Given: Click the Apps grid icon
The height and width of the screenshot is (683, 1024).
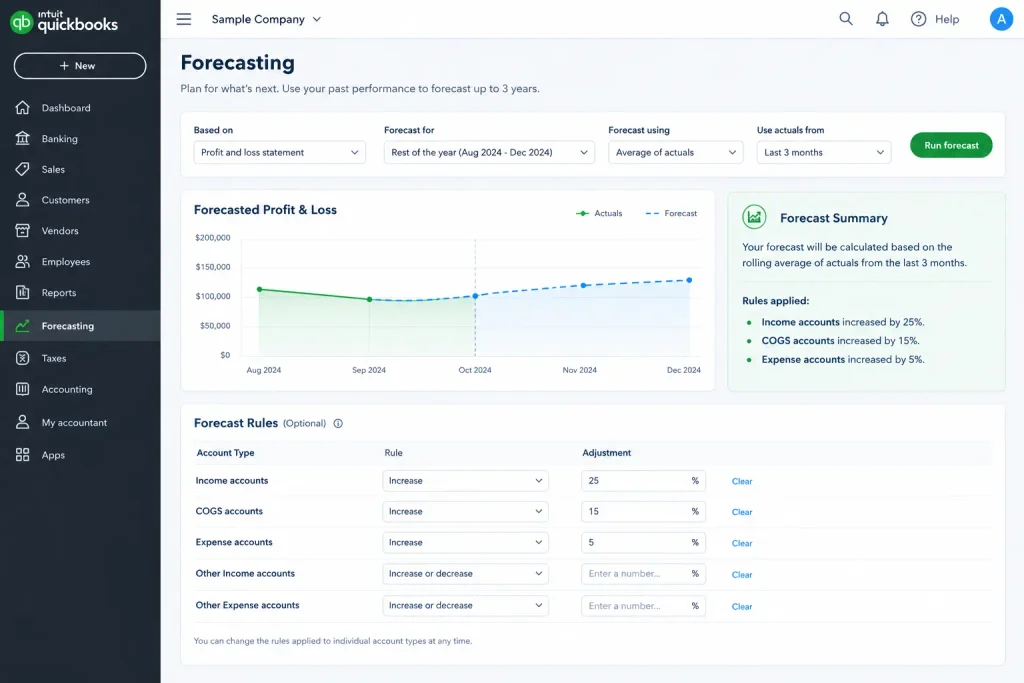Looking at the screenshot, I should pos(22,455).
